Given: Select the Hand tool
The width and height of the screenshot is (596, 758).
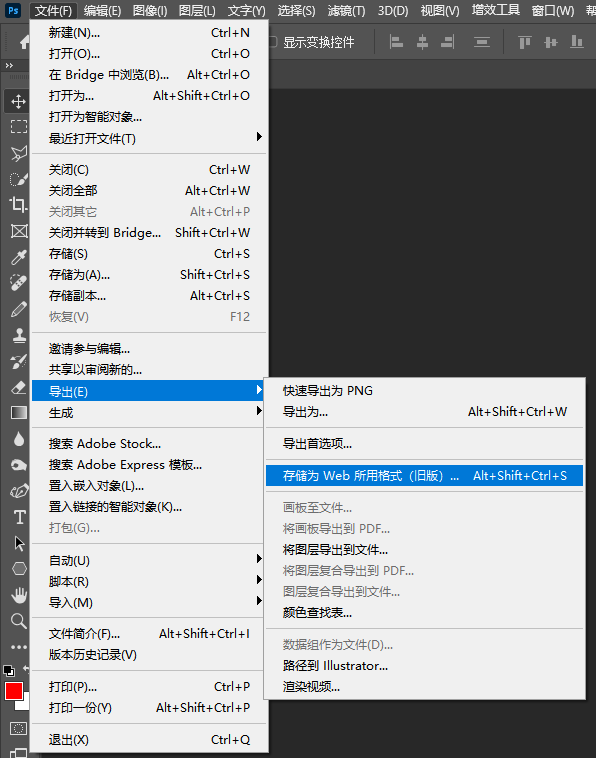Looking at the screenshot, I should [x=18, y=595].
